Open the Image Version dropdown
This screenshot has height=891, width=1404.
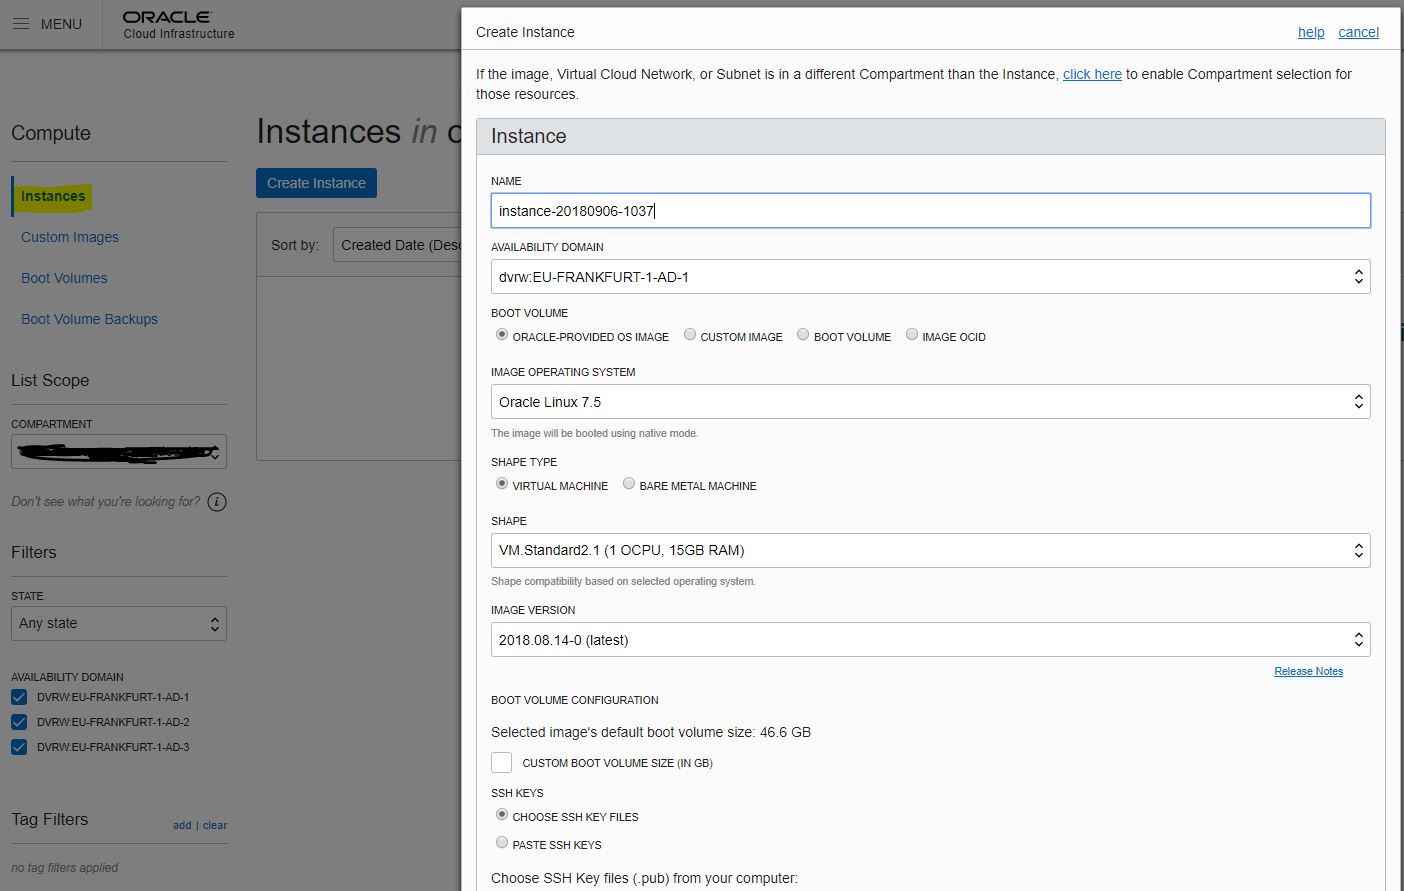tap(930, 640)
